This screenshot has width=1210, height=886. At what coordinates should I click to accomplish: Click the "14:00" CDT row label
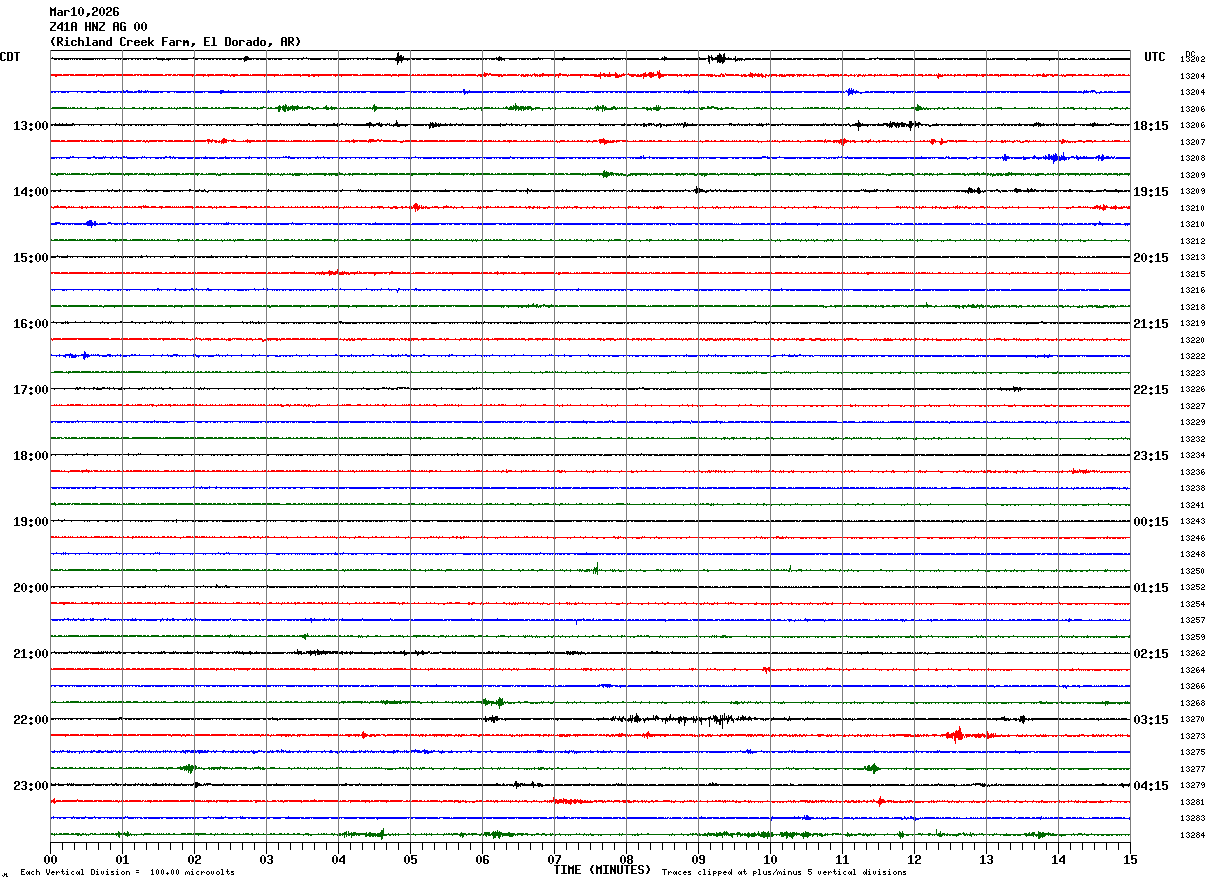(30, 192)
